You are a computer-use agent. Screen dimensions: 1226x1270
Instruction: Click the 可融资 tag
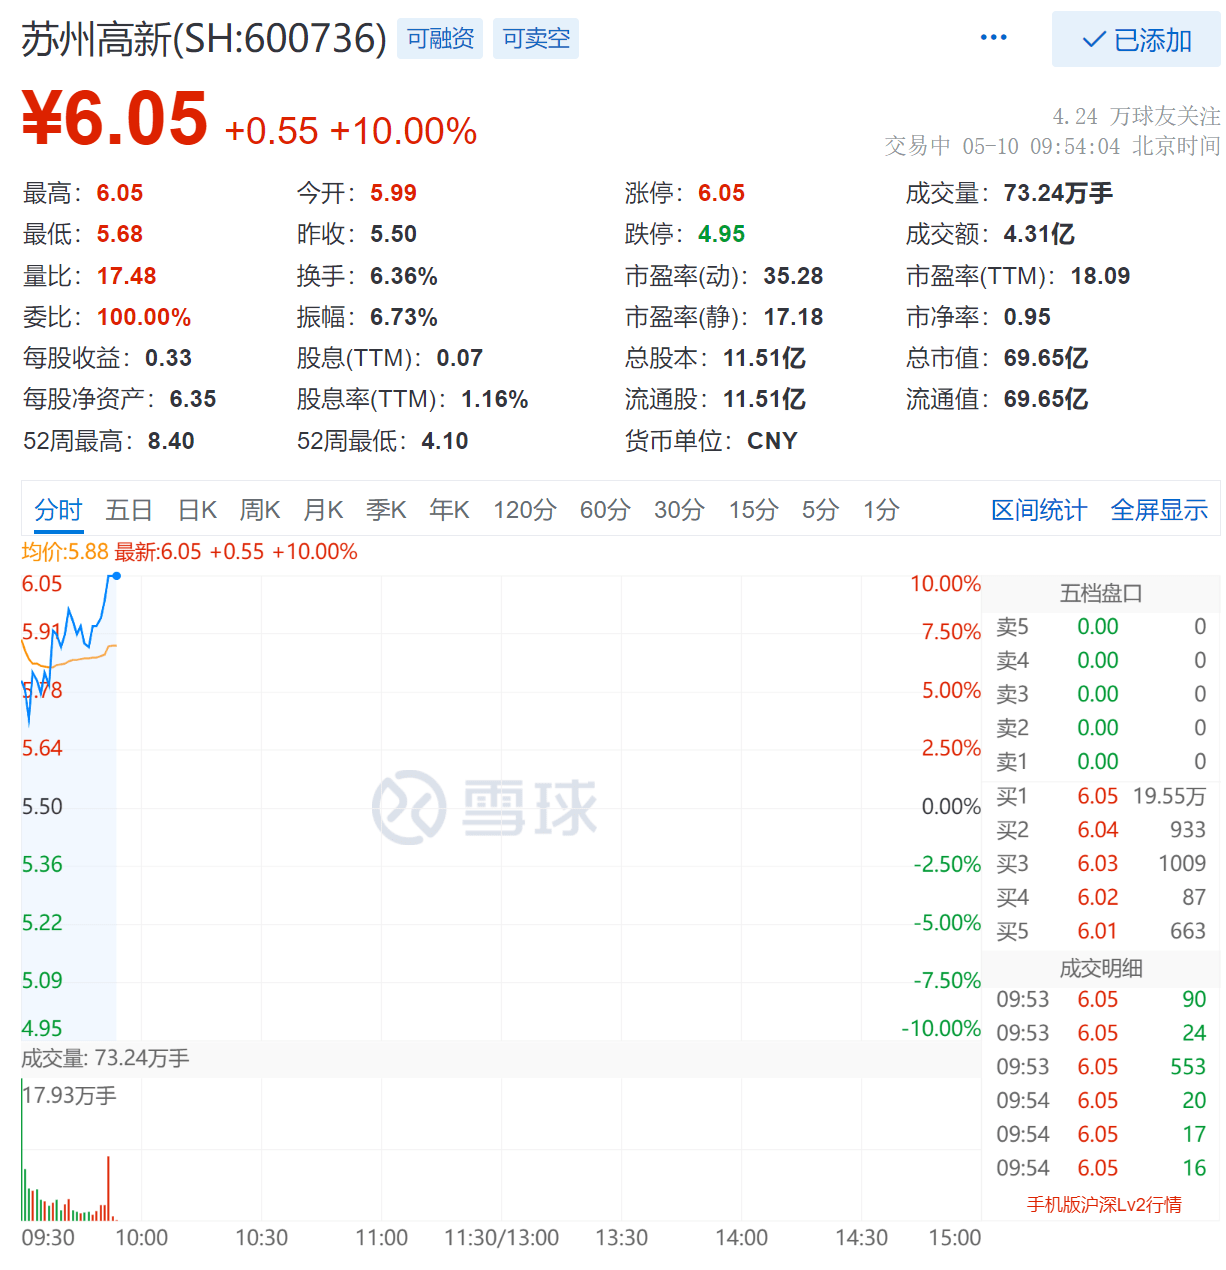[440, 39]
